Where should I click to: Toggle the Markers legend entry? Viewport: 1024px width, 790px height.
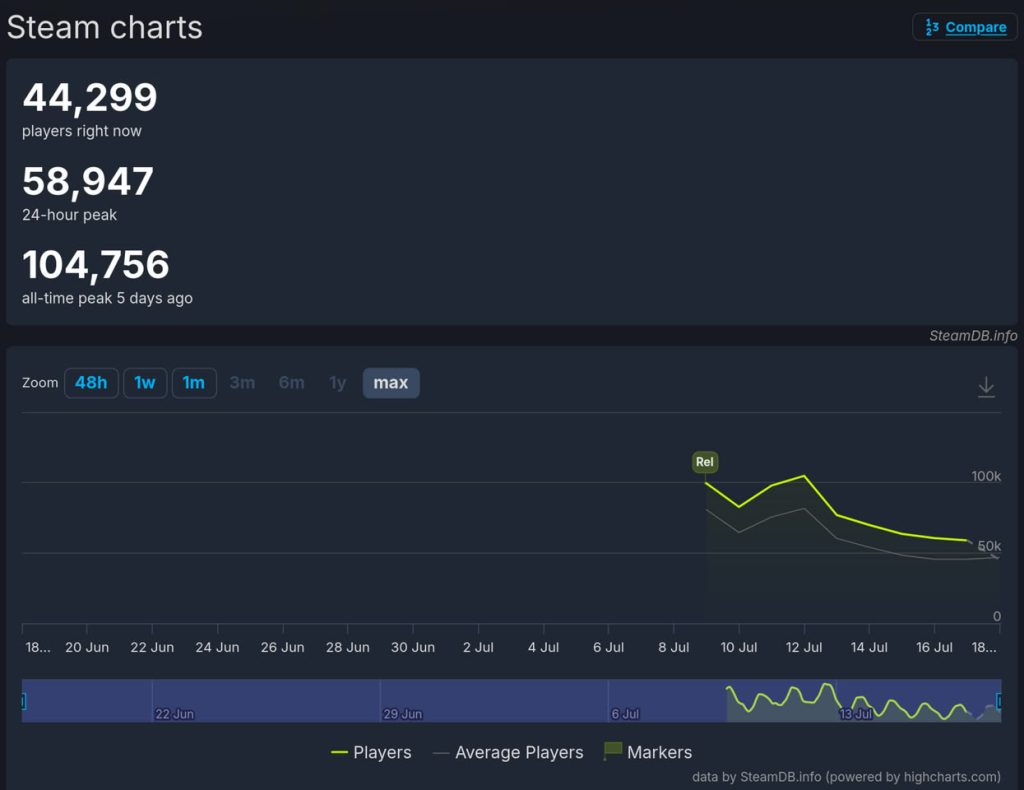648,752
